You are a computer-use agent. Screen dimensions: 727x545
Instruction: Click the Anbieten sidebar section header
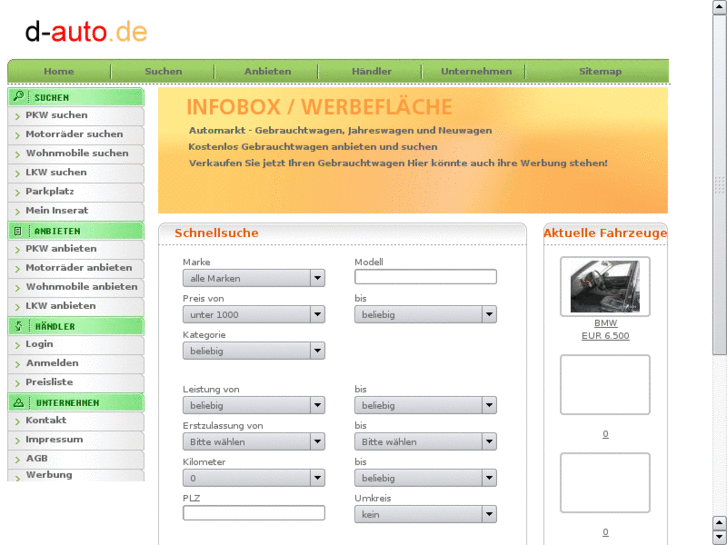[76, 231]
